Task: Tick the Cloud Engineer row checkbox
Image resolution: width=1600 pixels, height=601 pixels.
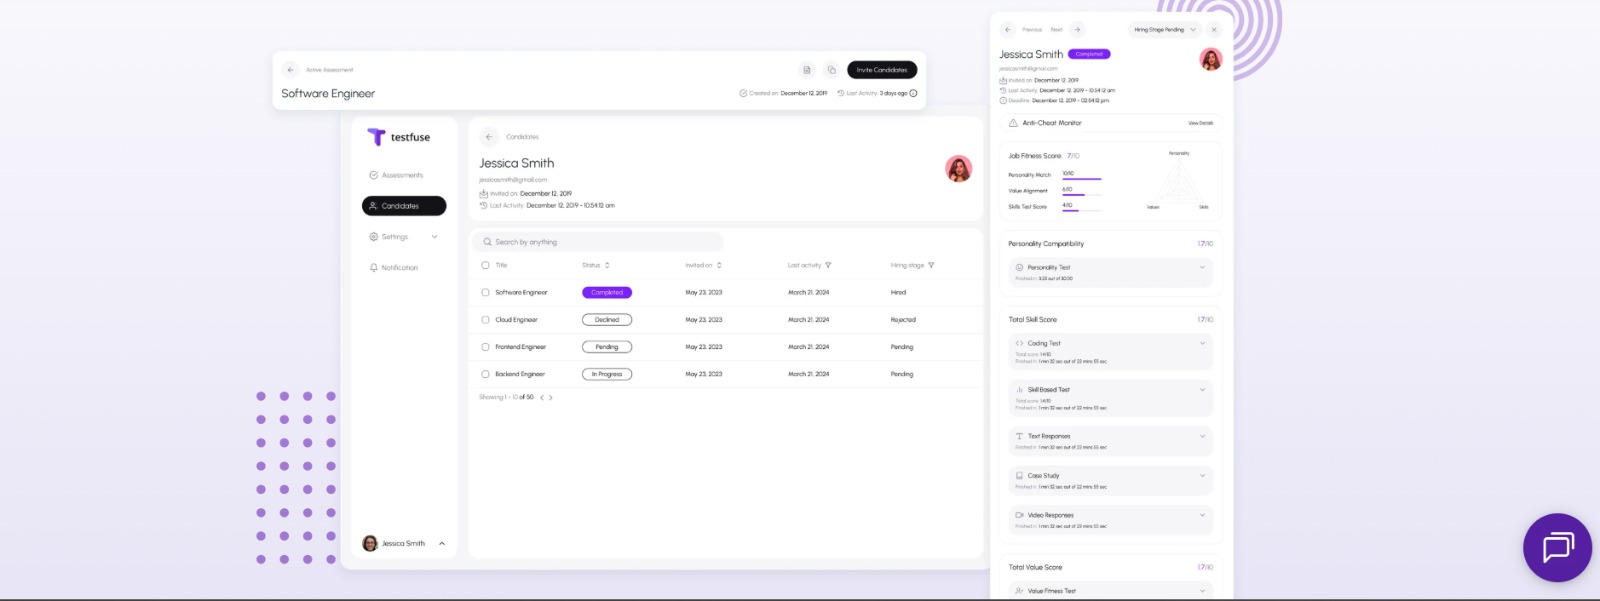Action: (485, 320)
